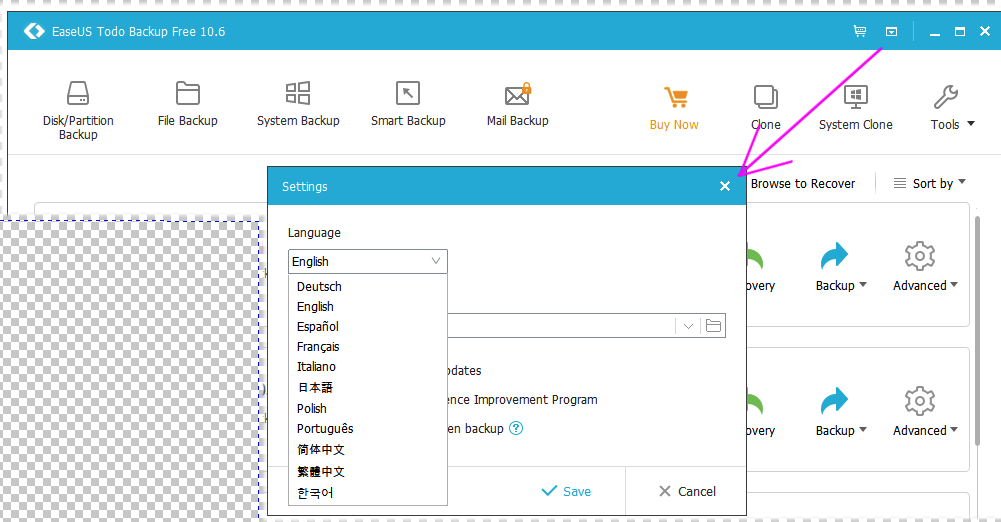Open Disk/Partition Backup tool
1001x522 pixels.
[78, 110]
